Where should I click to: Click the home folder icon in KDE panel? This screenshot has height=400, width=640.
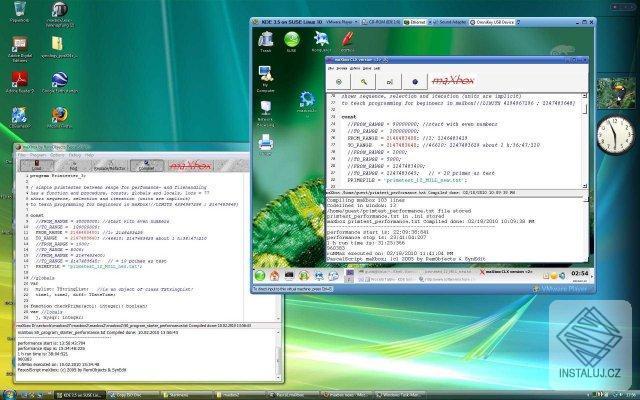[274, 276]
